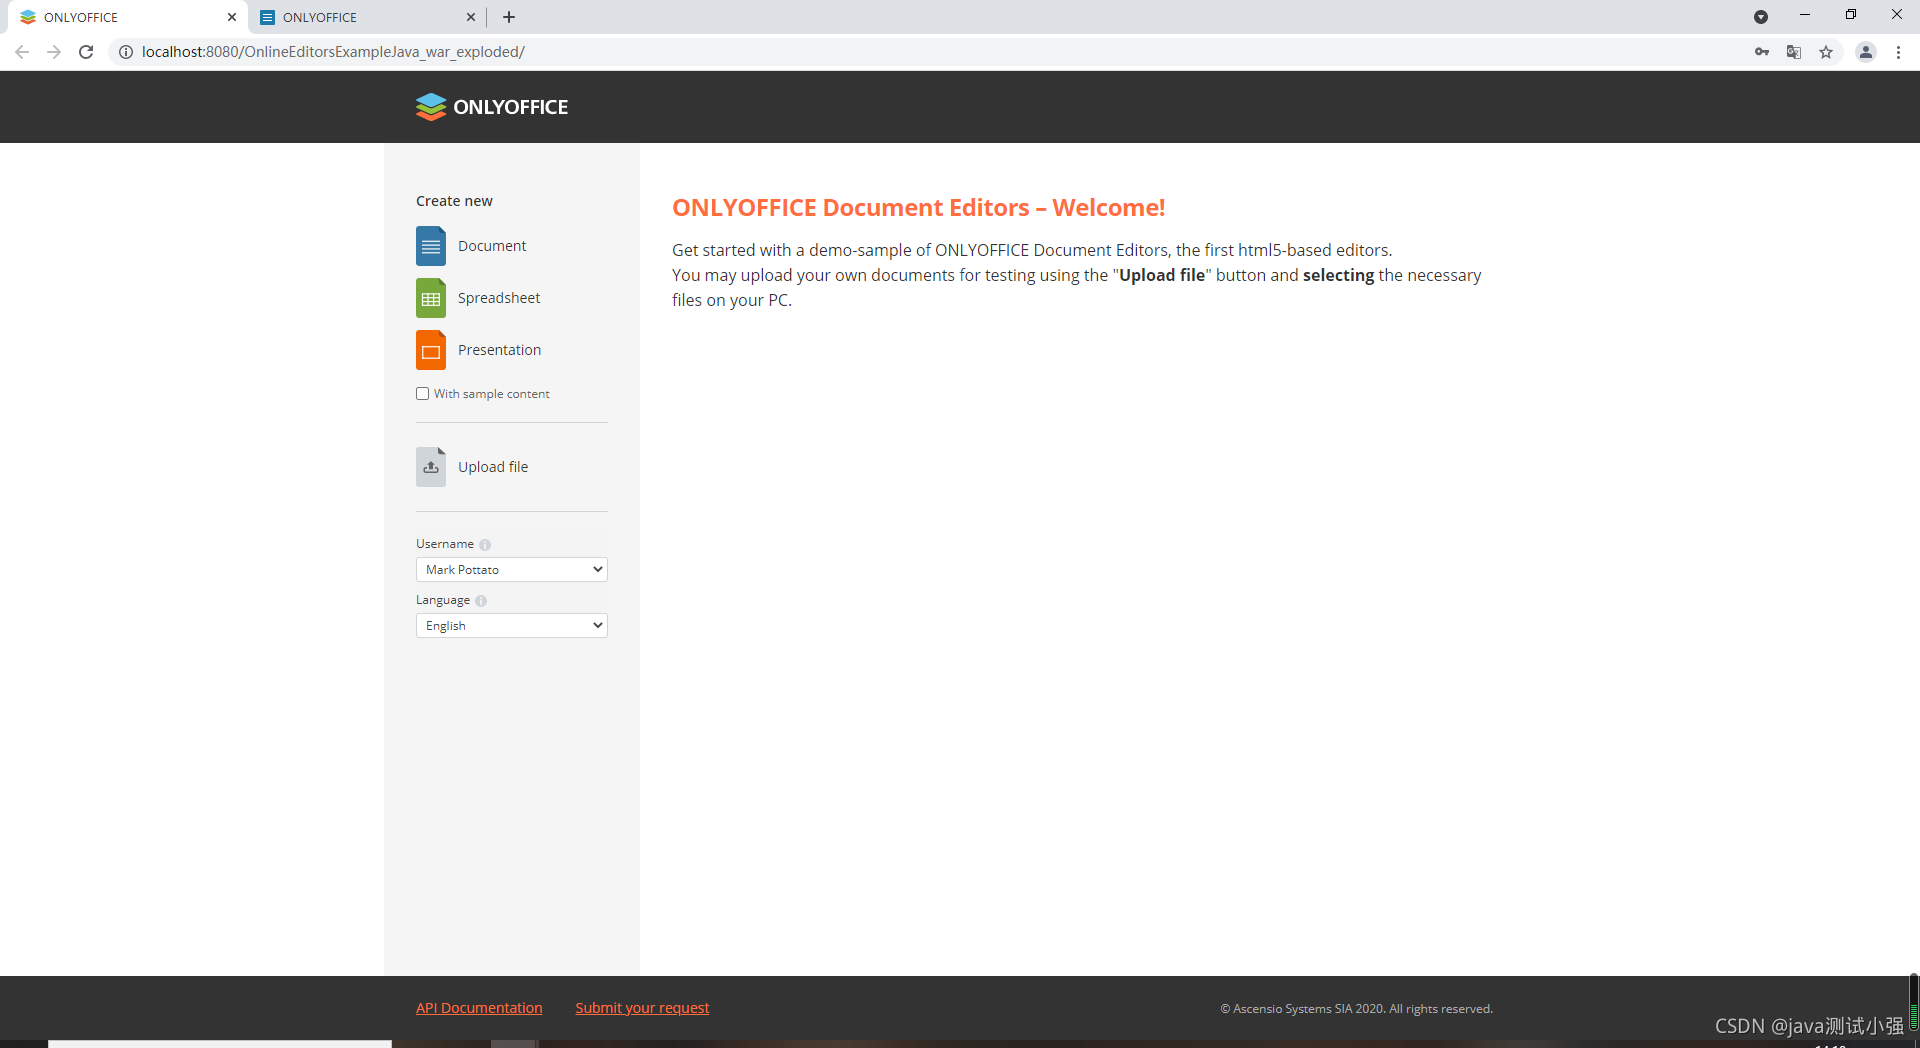Viewport: 1920px width, 1048px height.
Task: Click the Language info icon
Action: pos(481,601)
